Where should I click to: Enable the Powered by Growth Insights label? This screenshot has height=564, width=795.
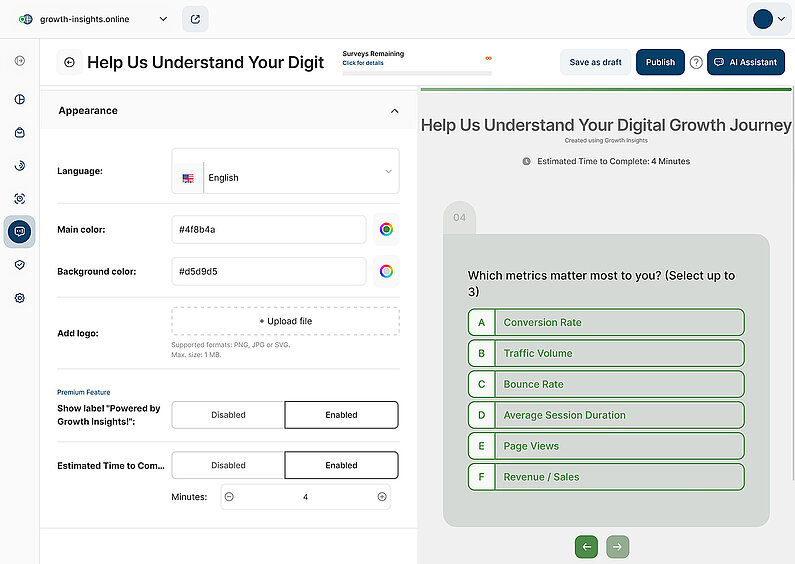[x=341, y=415]
